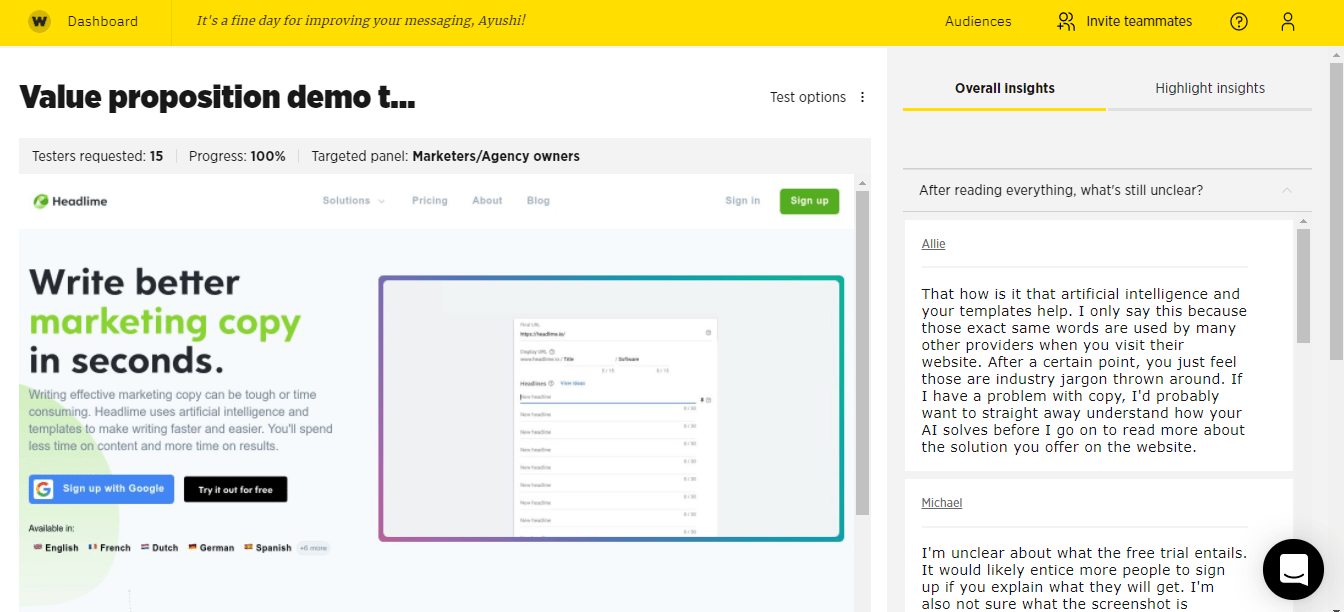The image size is (1344, 612).
Task: Switch to the Highlight insights tab
Action: click(1209, 88)
